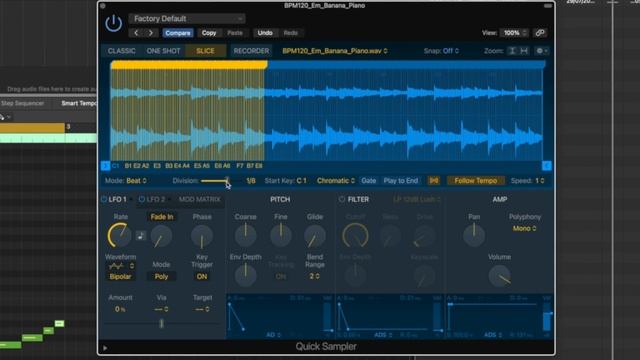Click the Paste button

pyautogui.click(x=235, y=33)
